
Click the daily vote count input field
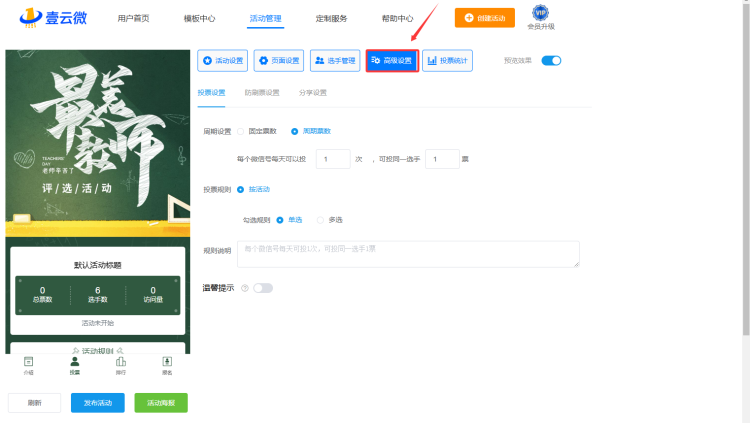tap(332, 159)
